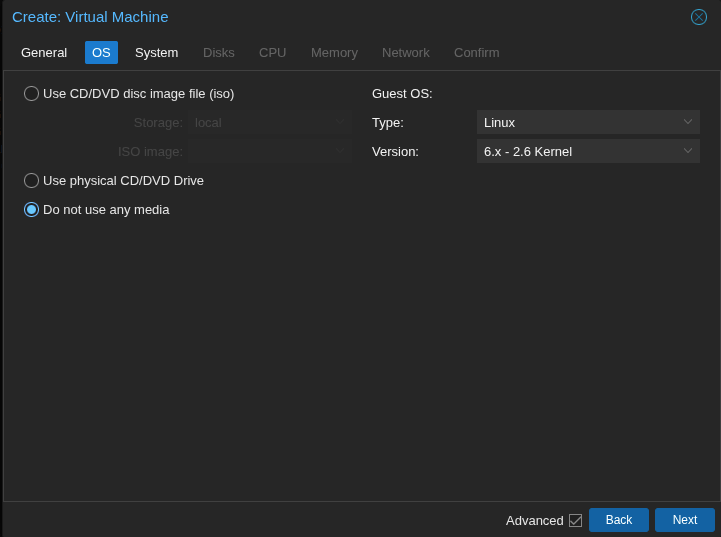
Task: Choose Do not use any media
Action: point(32,210)
